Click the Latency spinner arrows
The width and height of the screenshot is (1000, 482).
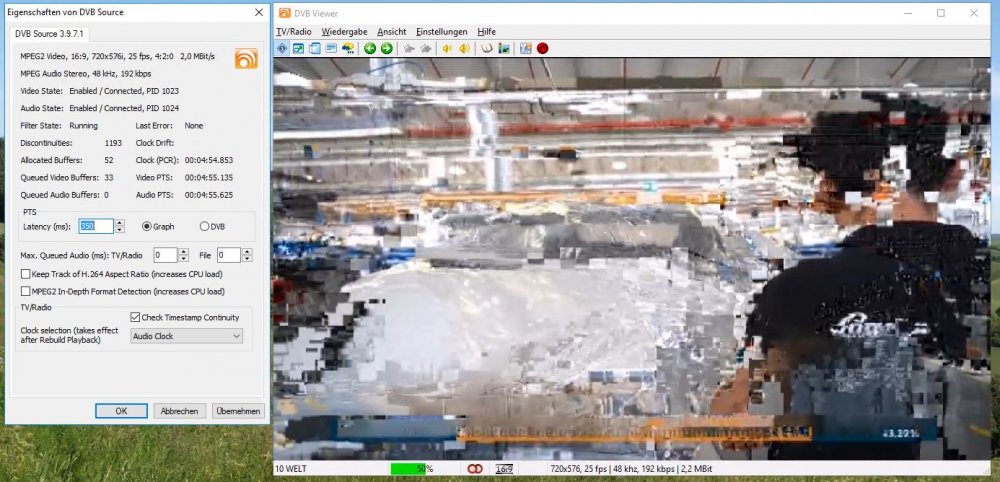coord(120,226)
